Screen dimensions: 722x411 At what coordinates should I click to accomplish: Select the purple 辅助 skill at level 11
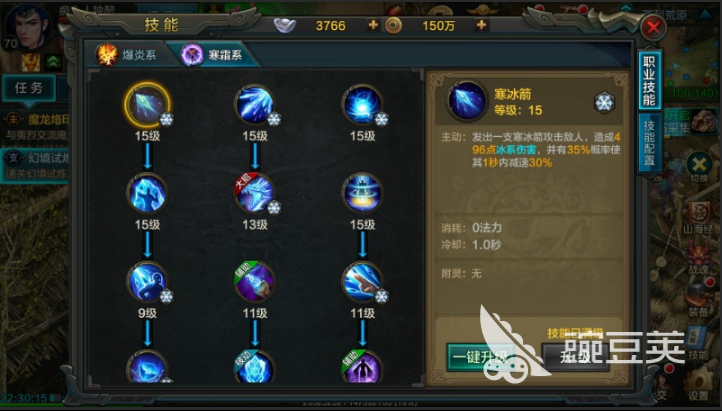click(x=255, y=282)
